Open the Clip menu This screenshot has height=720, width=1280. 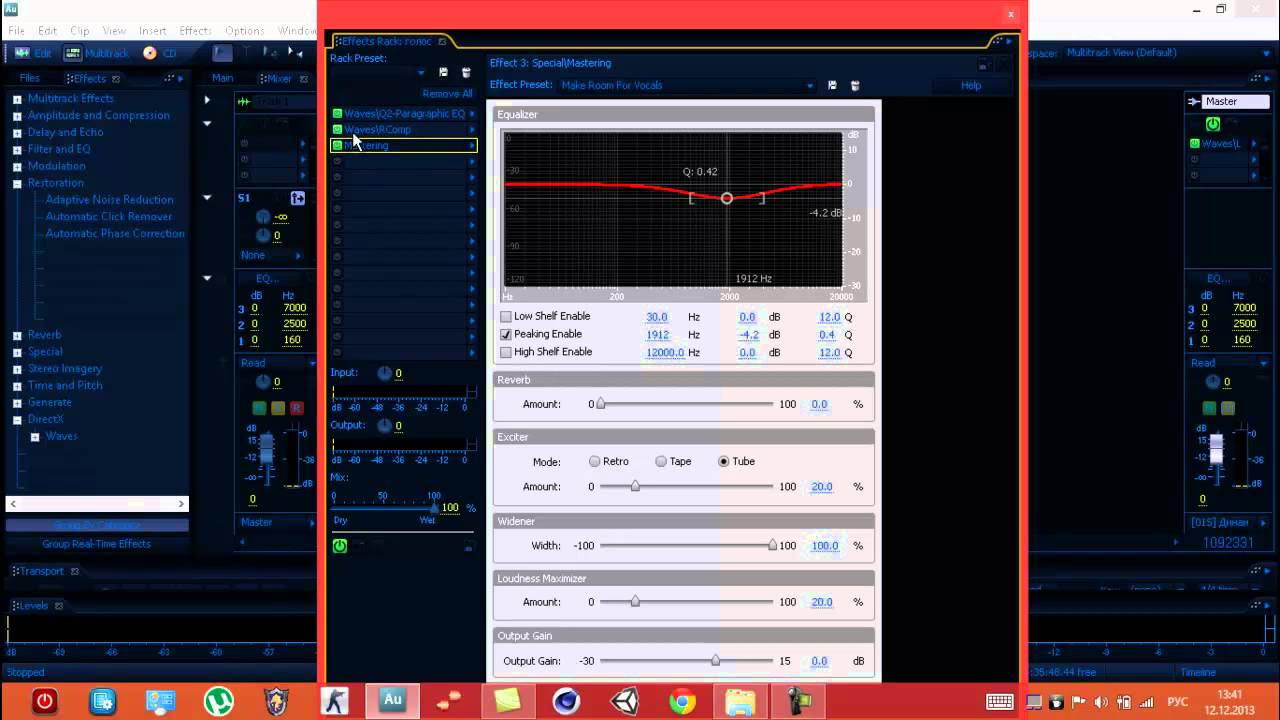click(x=80, y=31)
